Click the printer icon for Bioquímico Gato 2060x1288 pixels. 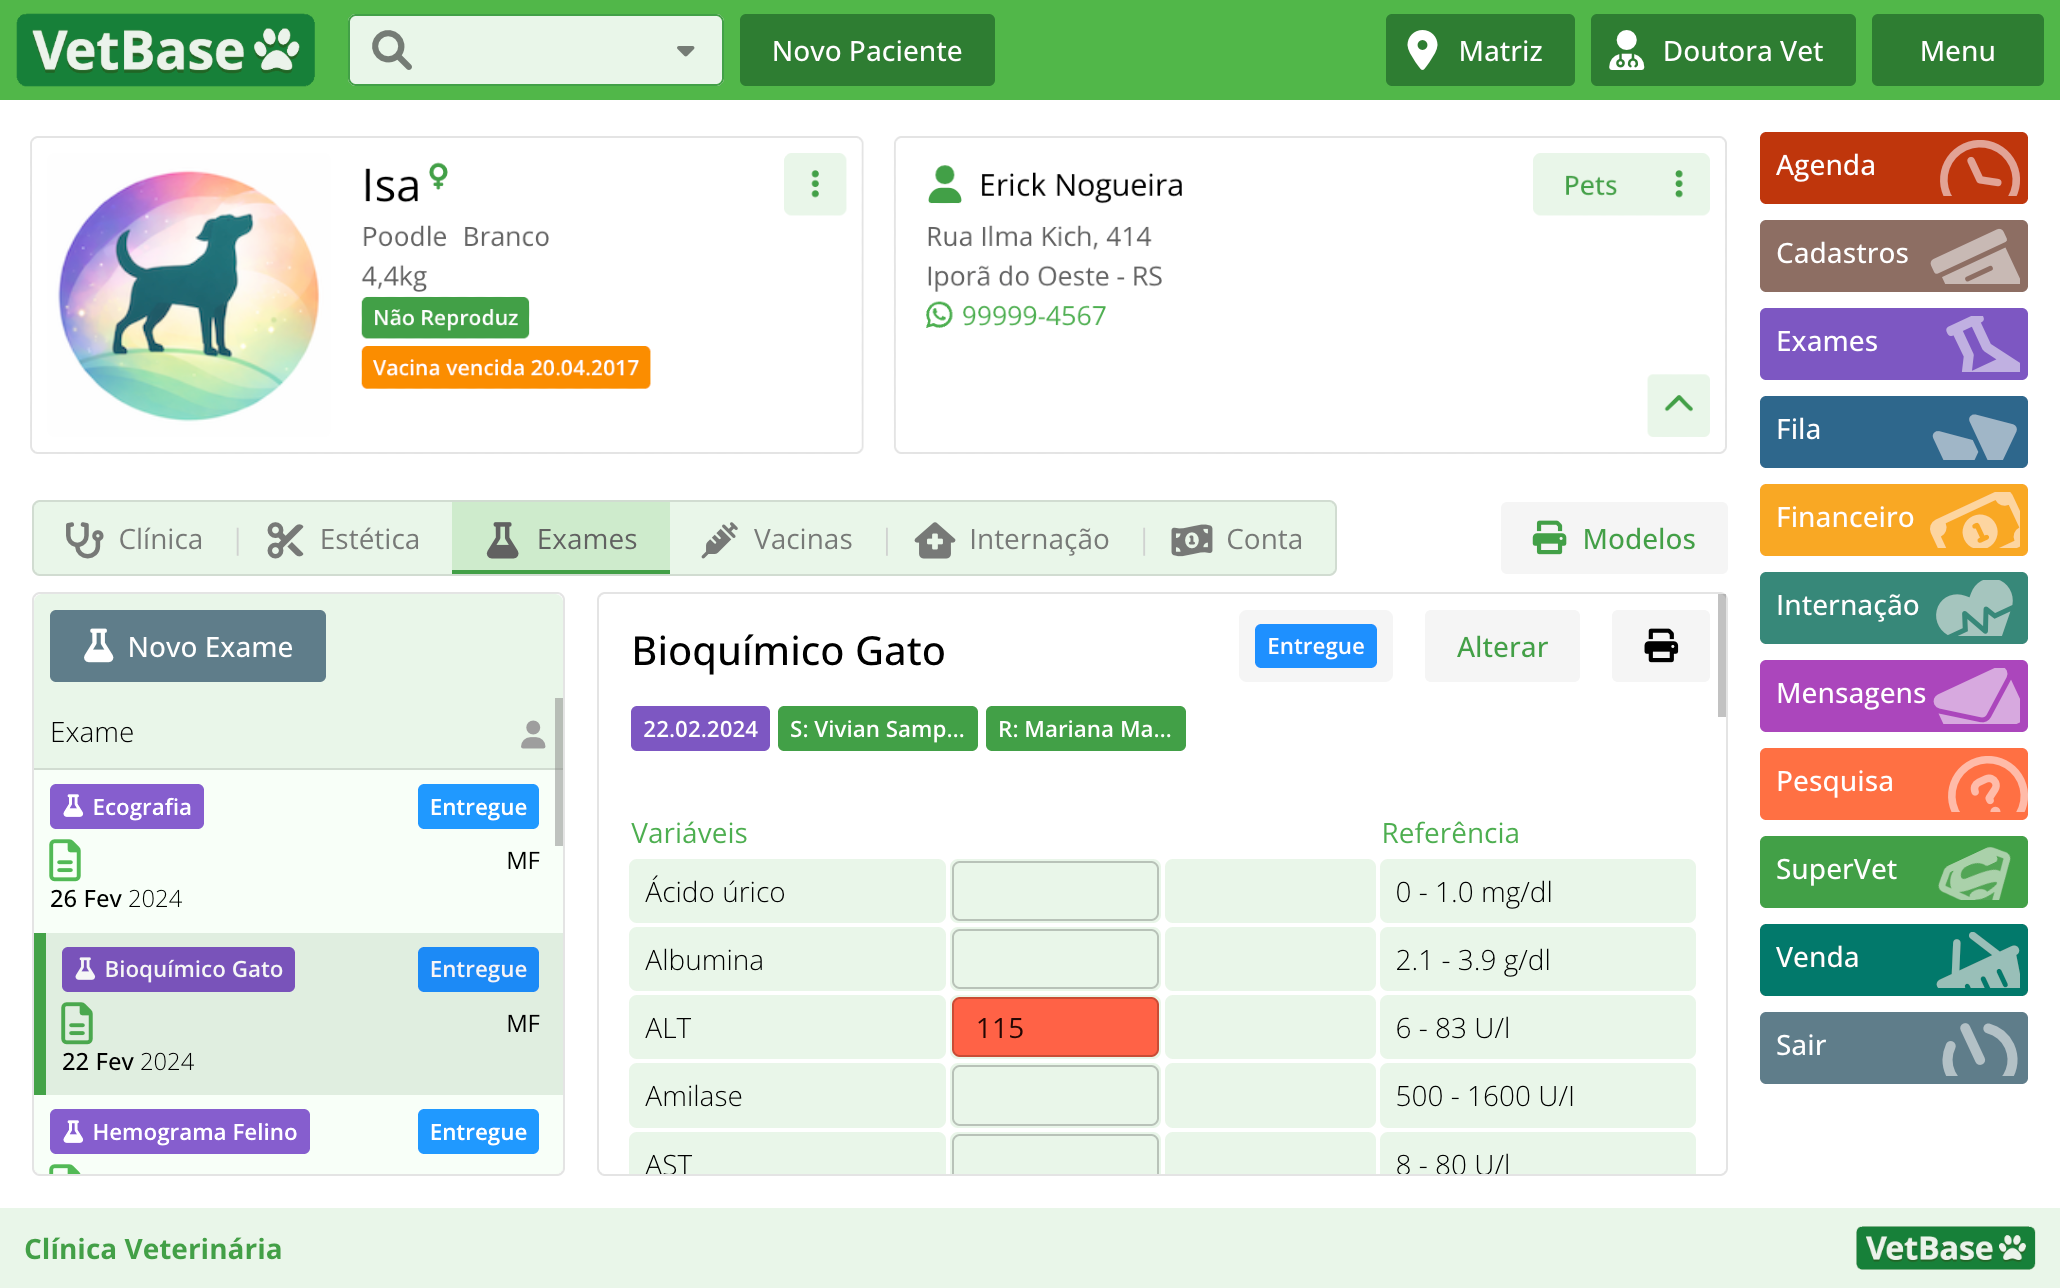pyautogui.click(x=1660, y=646)
